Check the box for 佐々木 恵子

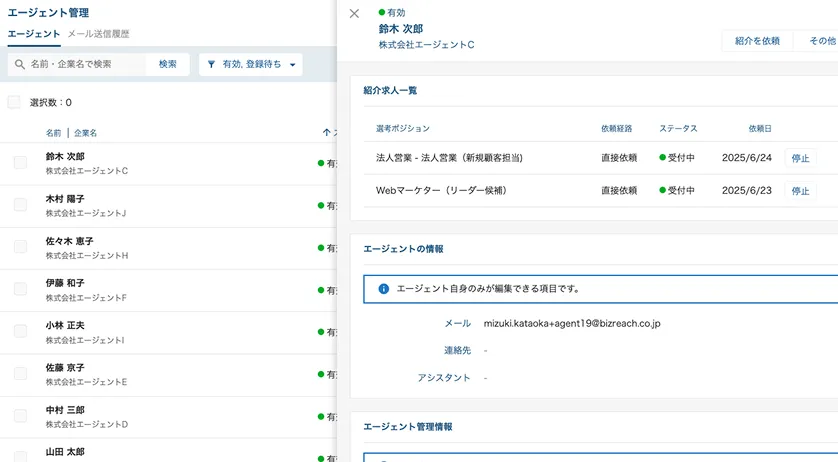20,247
